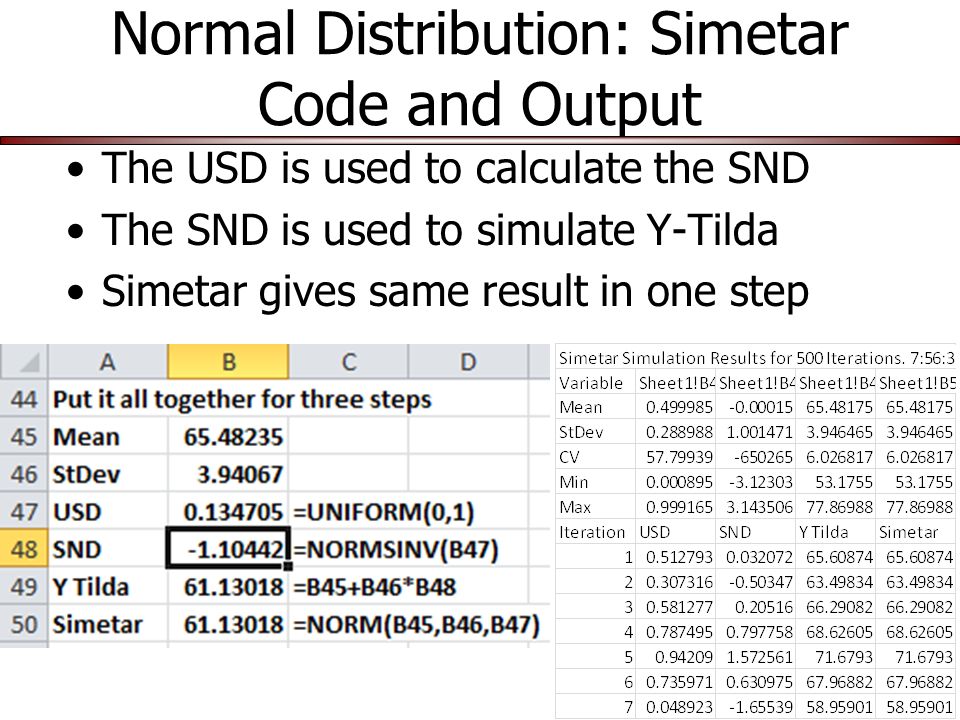This screenshot has height=720, width=960.
Task: Click the Mean label in row 45
Action: [86, 437]
